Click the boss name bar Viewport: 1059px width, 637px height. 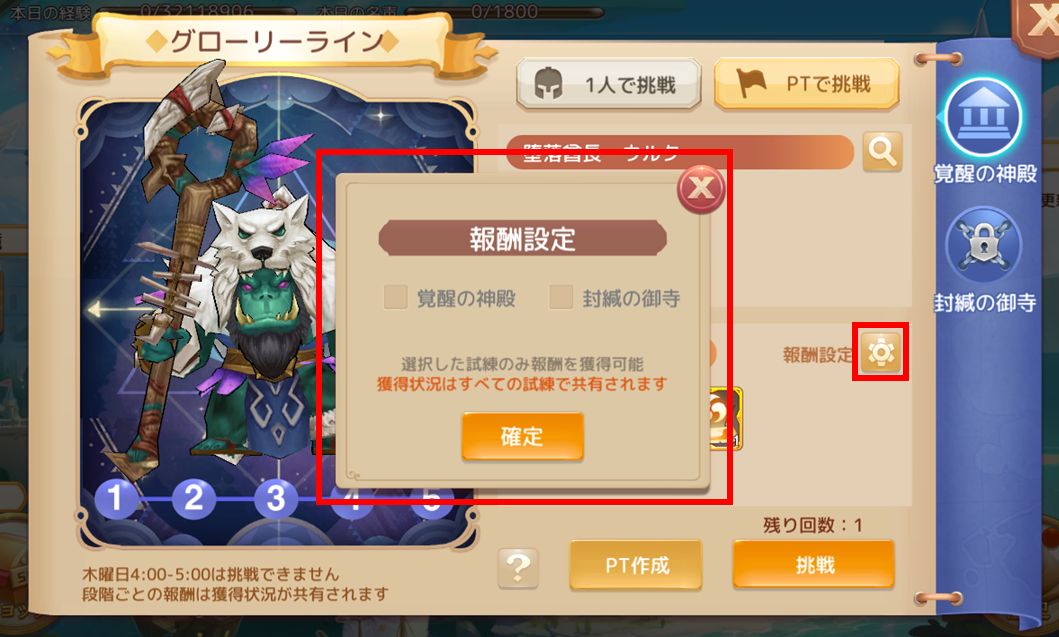pyautogui.click(x=679, y=152)
